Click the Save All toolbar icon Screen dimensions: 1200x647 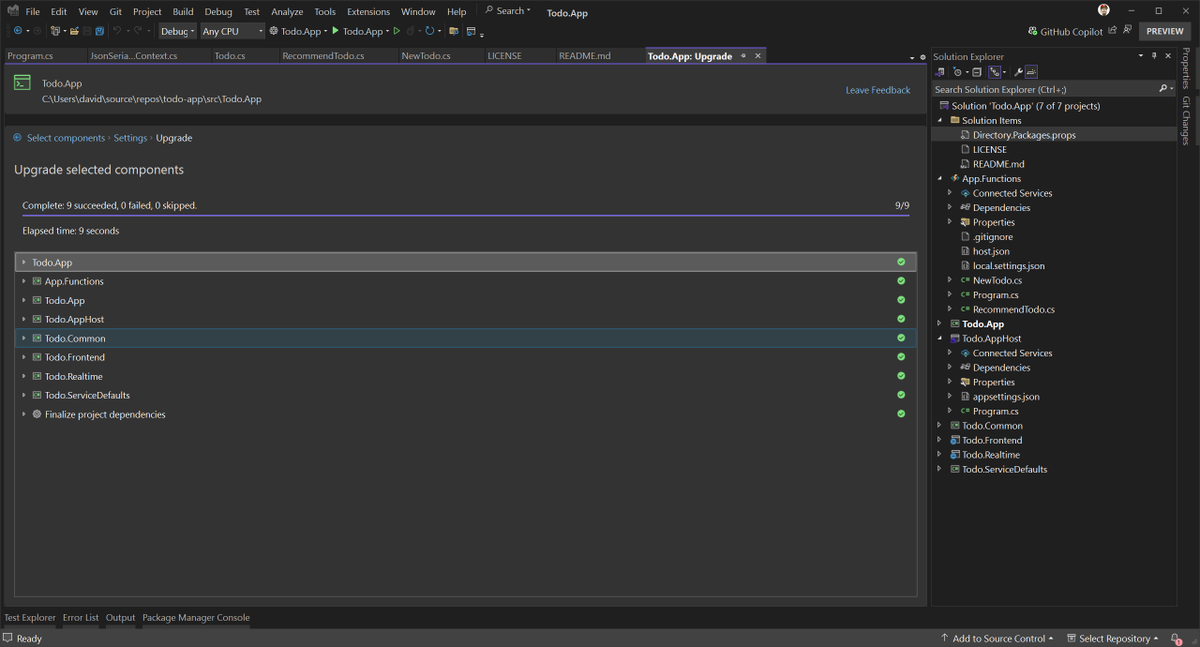tap(99, 31)
